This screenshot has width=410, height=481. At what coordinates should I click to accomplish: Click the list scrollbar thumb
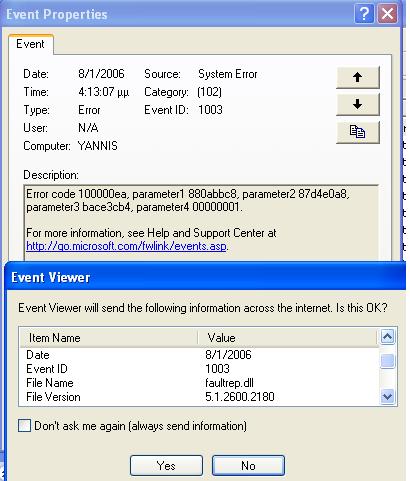tap(387, 361)
